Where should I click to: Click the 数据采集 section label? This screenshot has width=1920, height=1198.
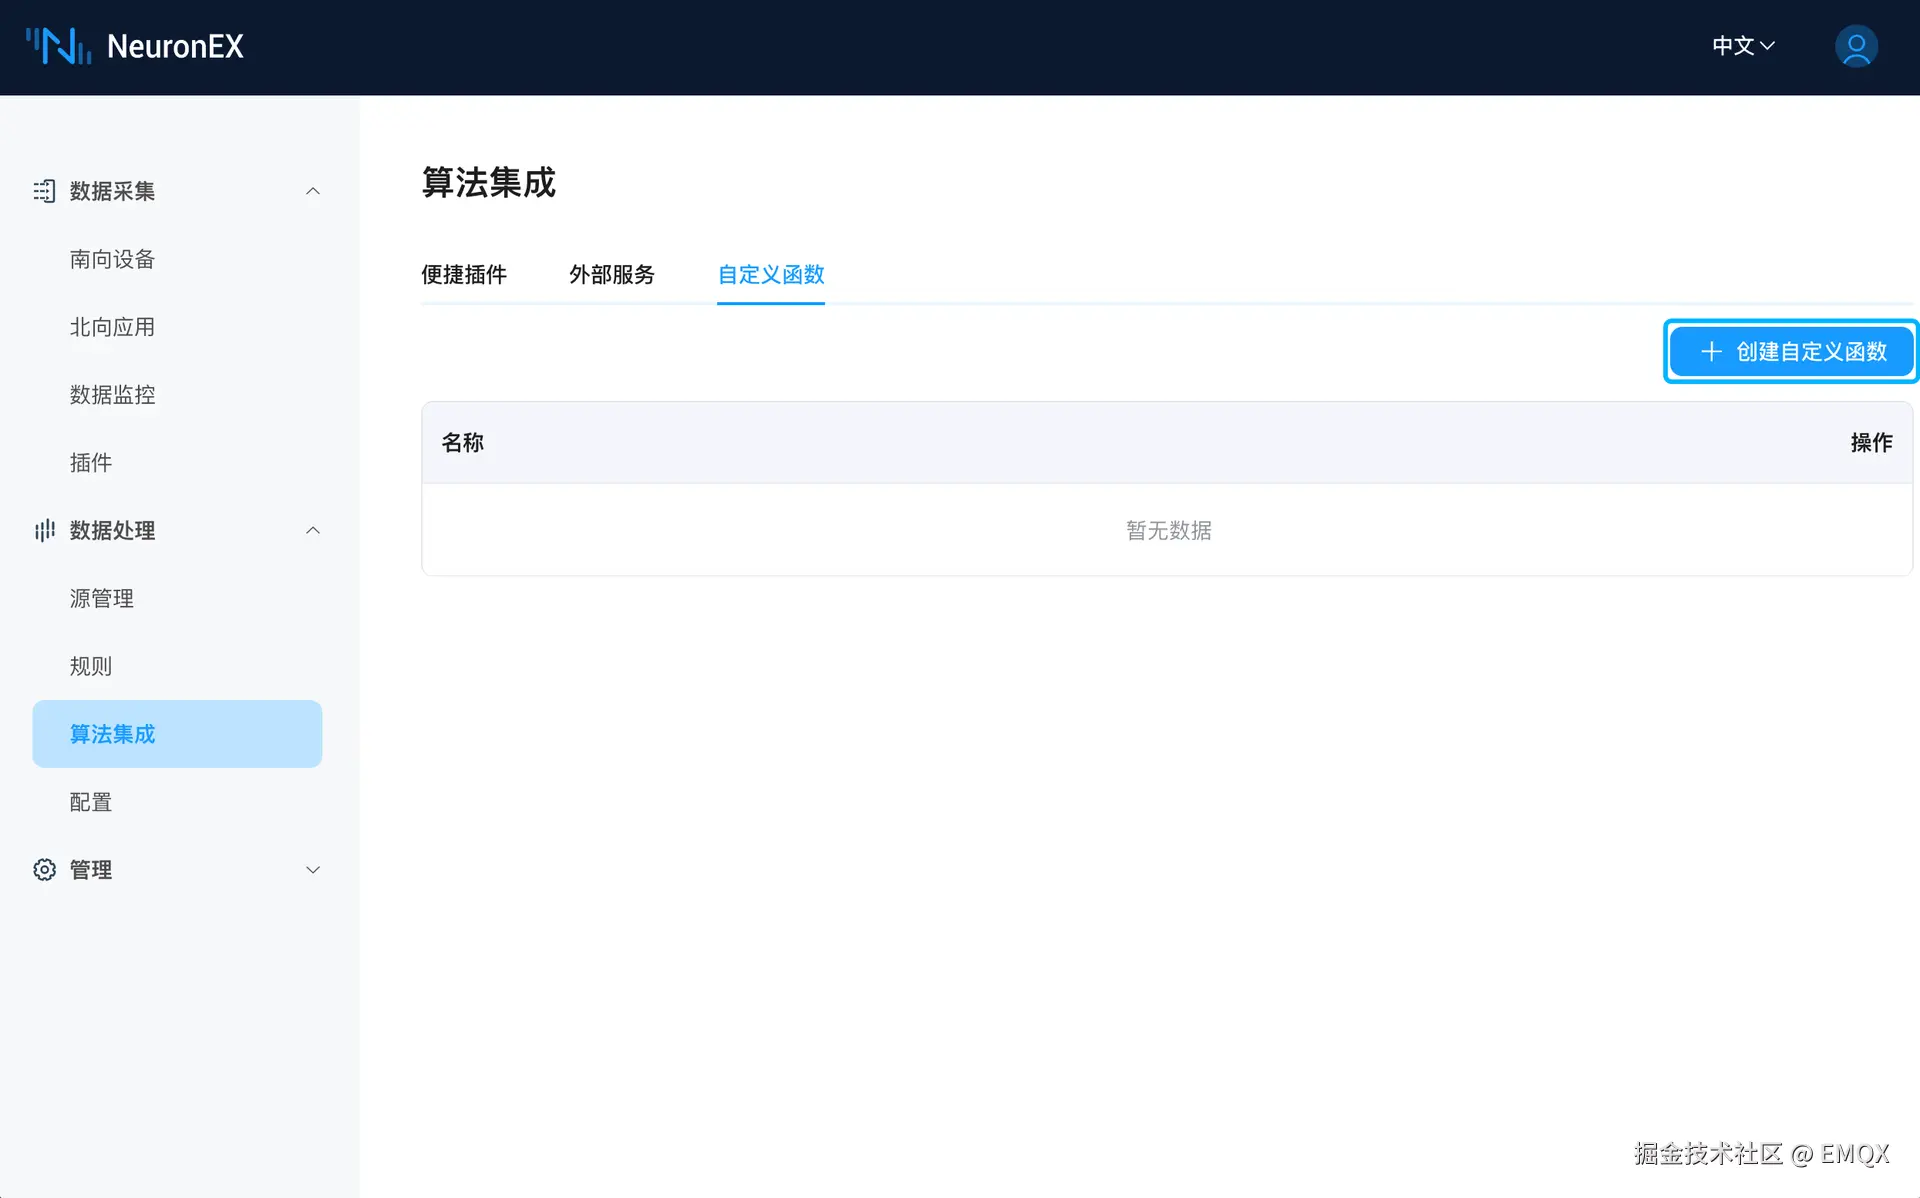112,191
